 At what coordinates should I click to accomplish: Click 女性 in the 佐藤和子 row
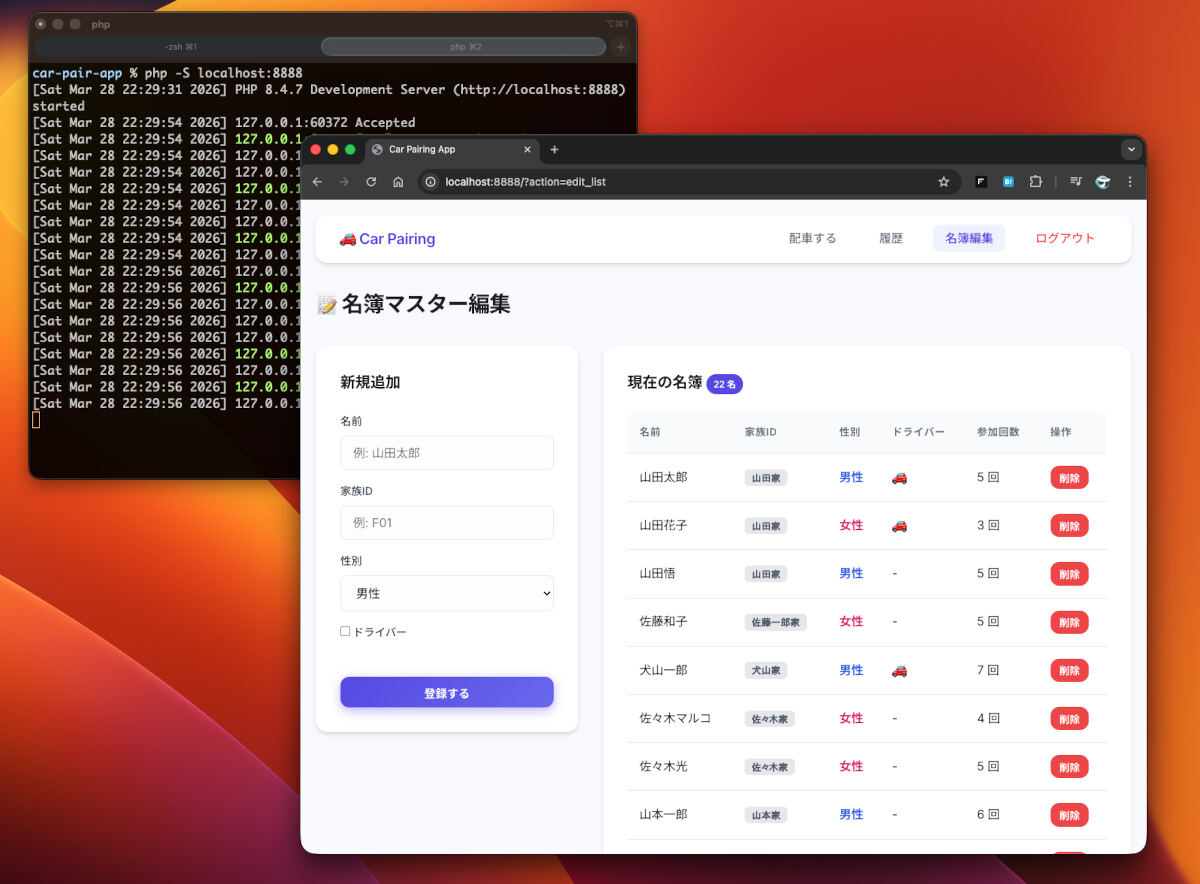pos(851,622)
